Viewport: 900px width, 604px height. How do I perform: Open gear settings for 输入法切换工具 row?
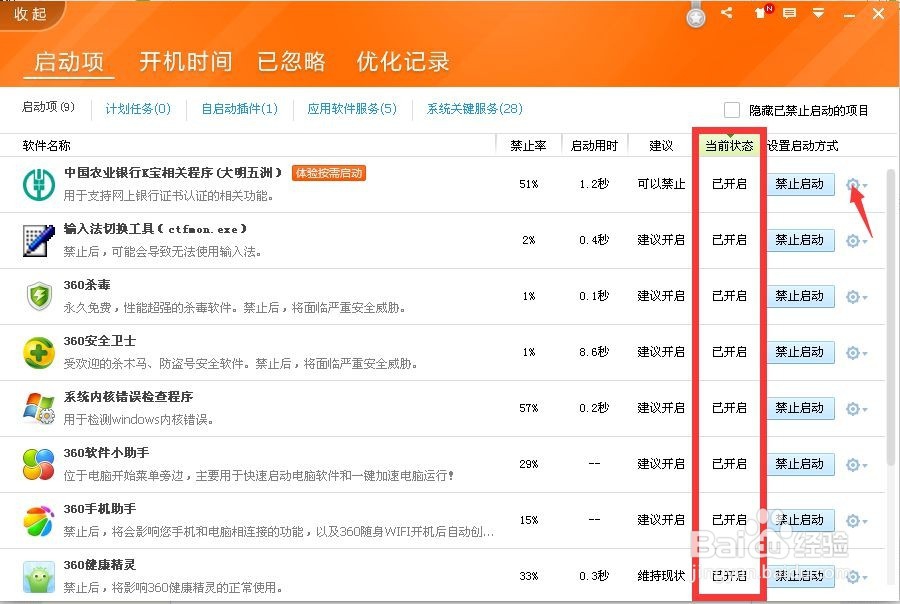click(x=856, y=241)
